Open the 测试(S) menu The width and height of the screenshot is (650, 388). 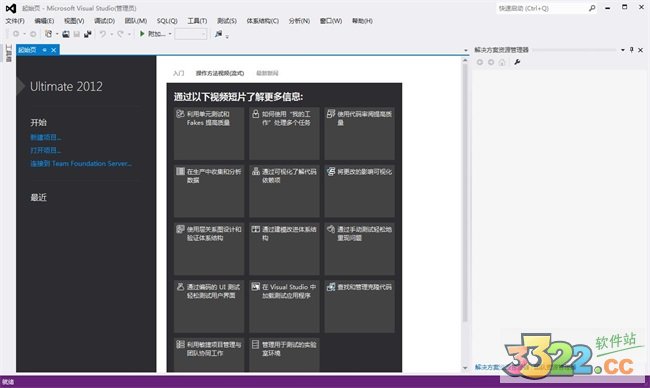point(227,21)
